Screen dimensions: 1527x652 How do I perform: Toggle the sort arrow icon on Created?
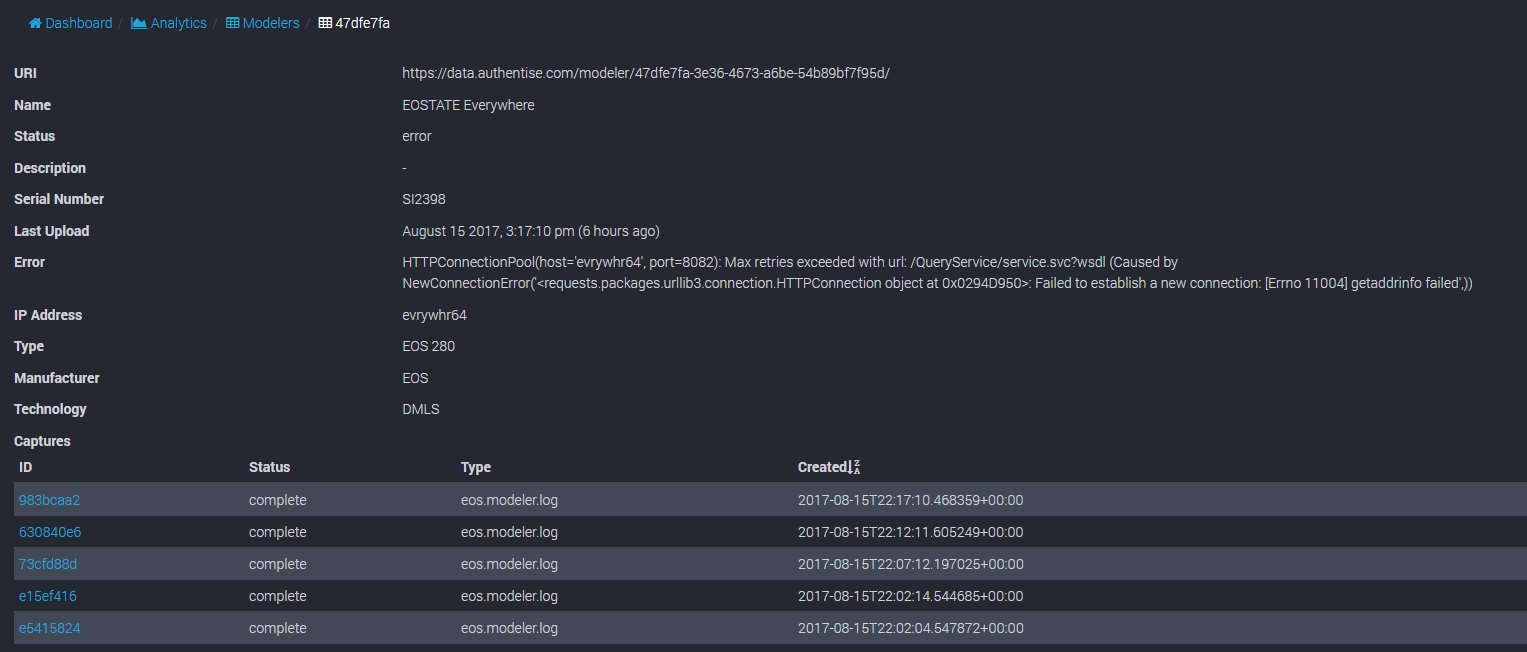pyautogui.click(x=855, y=468)
